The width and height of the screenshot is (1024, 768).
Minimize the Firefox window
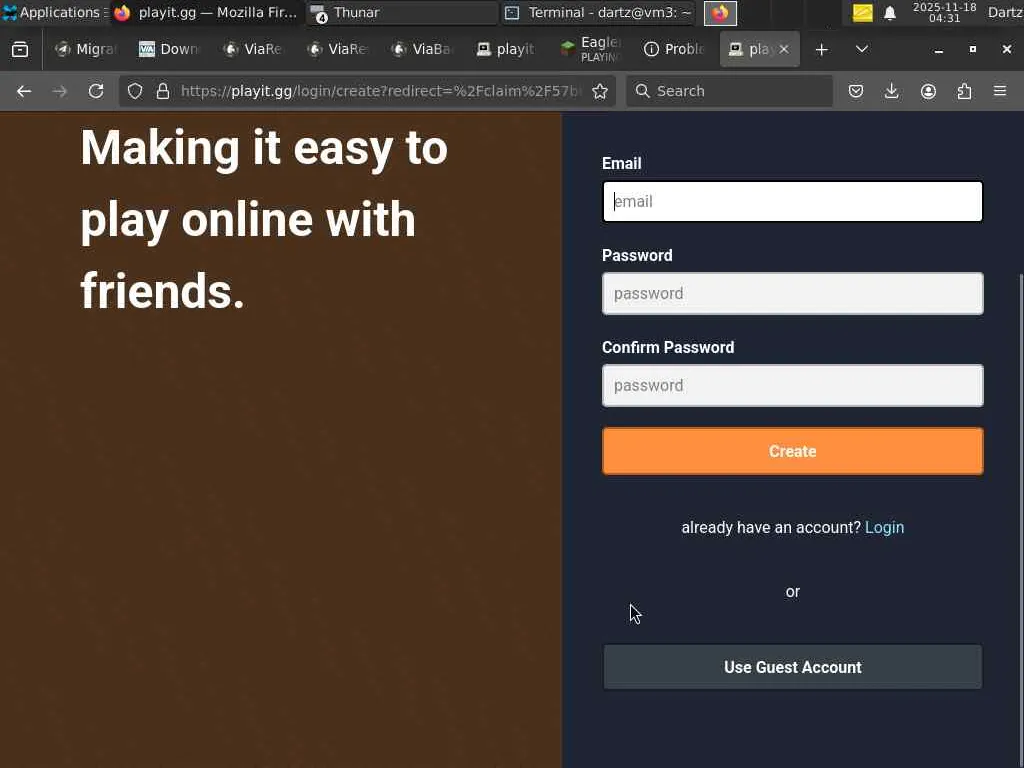coord(938,50)
